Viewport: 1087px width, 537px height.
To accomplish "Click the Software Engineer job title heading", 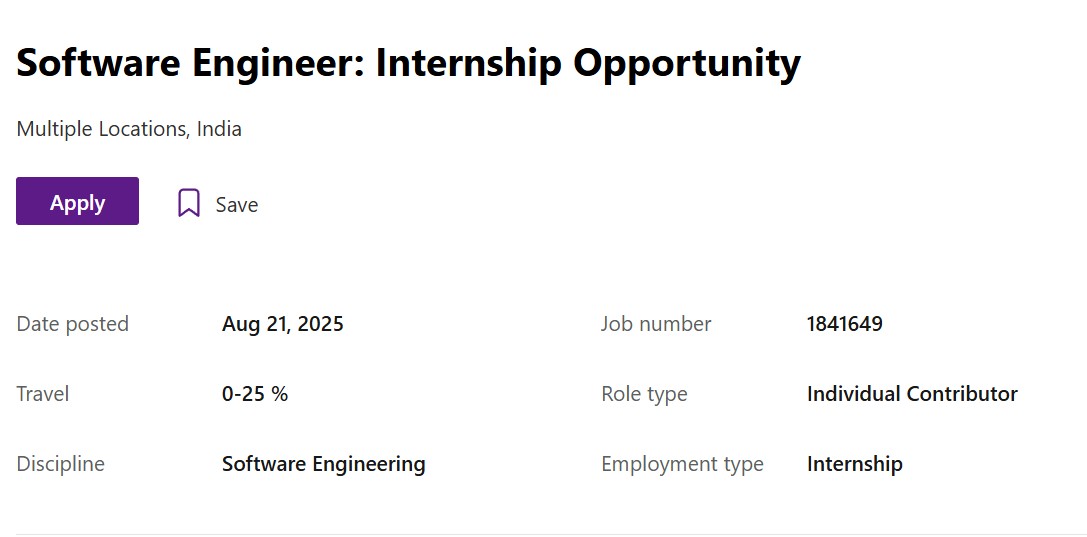I will pyautogui.click(x=408, y=63).
